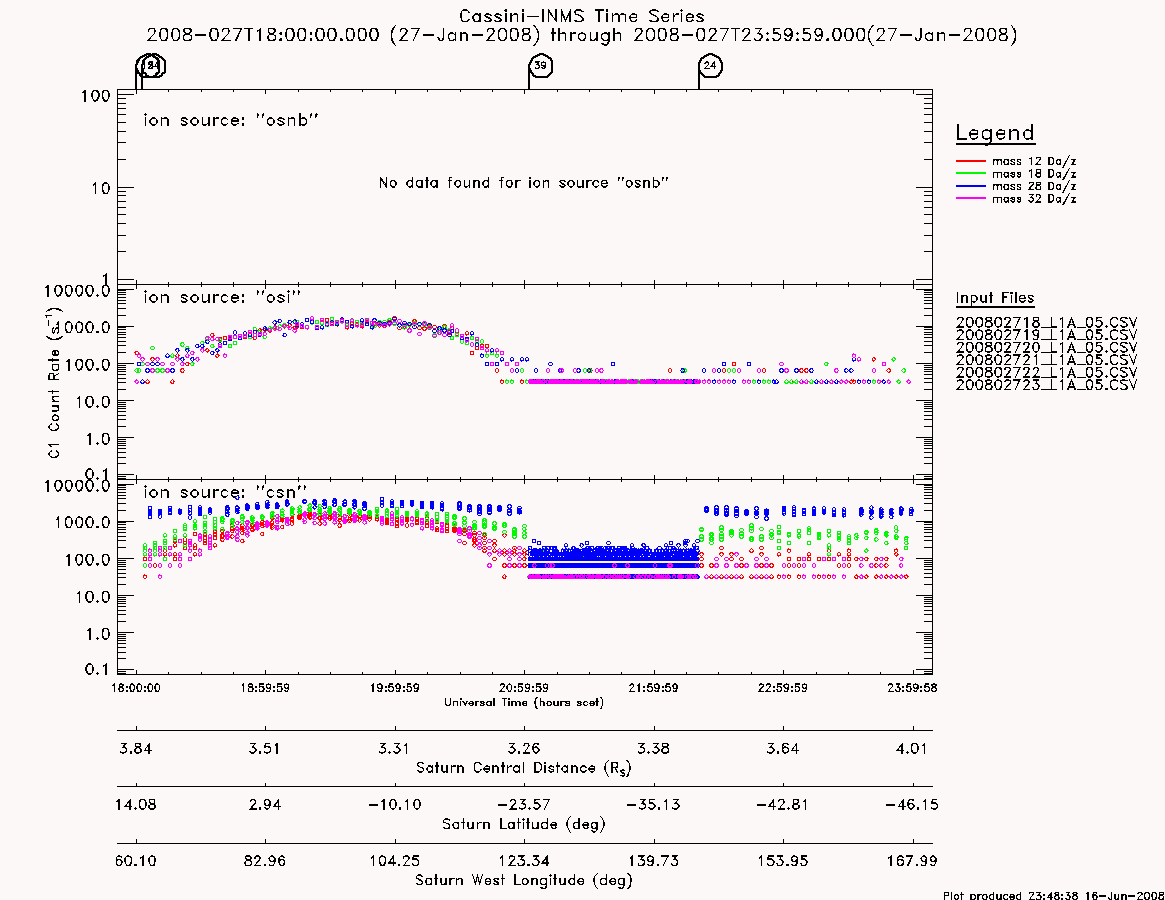
Task: Click the 3.31 central distance value
Action: (395, 748)
